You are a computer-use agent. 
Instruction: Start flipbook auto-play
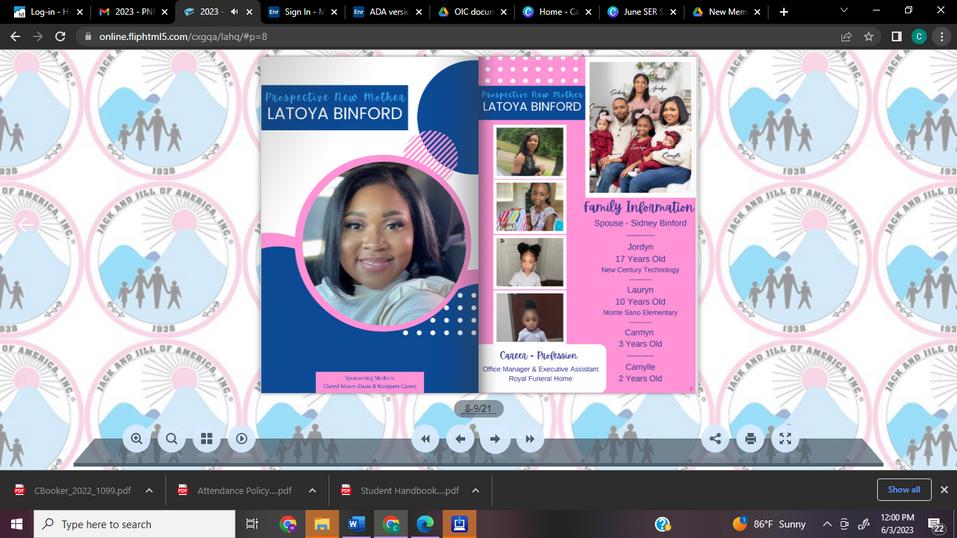(x=242, y=438)
